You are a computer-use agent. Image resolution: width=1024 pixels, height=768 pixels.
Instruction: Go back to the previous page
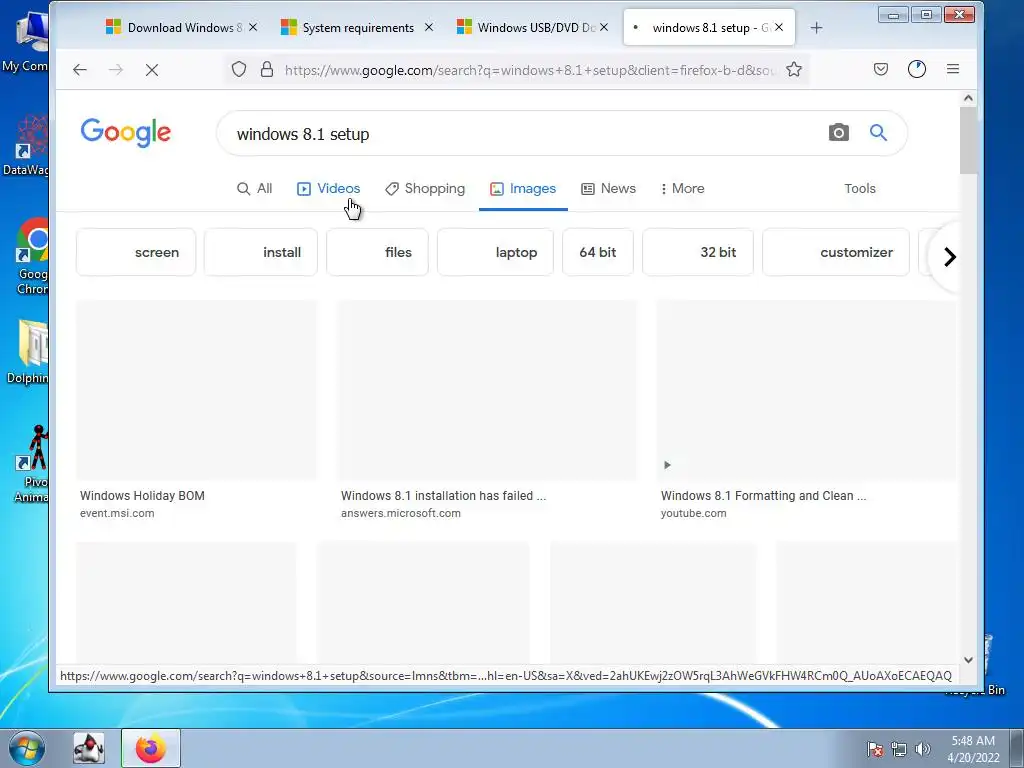(80, 70)
